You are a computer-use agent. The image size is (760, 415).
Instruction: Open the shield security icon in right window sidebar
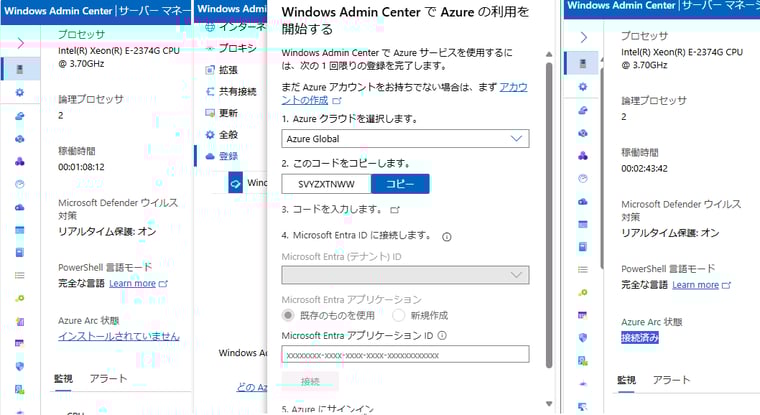[x=583, y=337]
